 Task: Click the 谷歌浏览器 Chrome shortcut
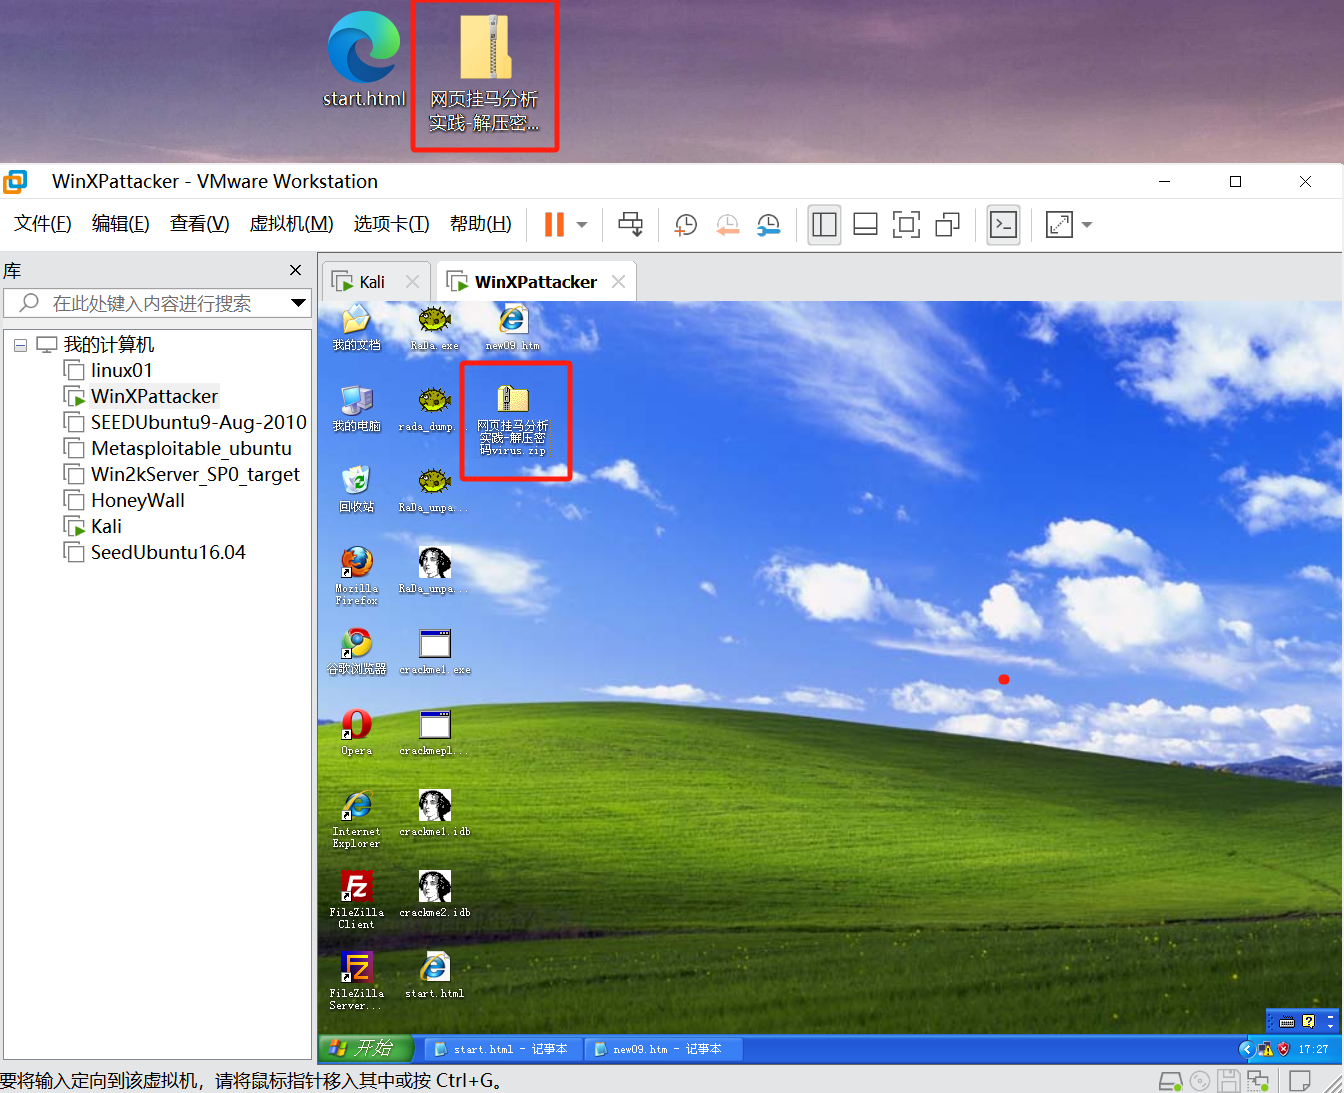coord(356,651)
